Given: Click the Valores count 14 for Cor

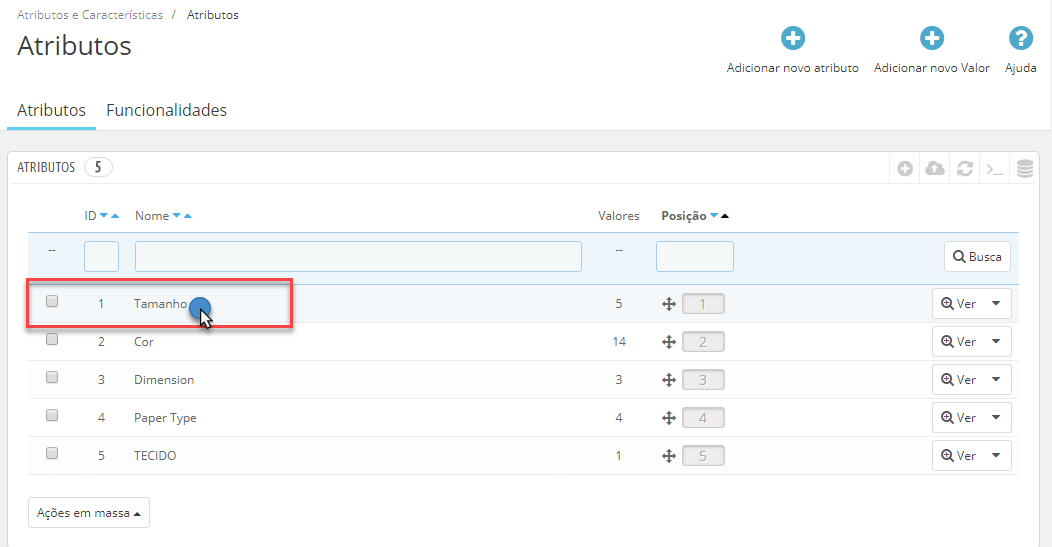Looking at the screenshot, I should [619, 342].
